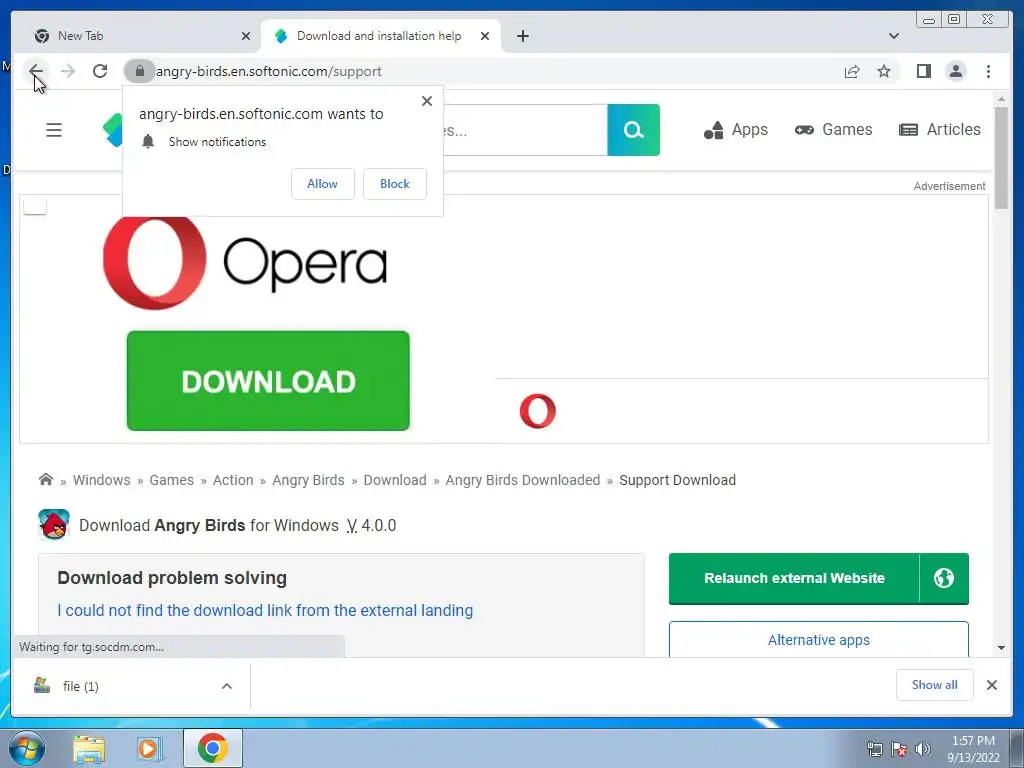Open Download breadcrumb link
This screenshot has width=1024, height=768.
coord(394,480)
